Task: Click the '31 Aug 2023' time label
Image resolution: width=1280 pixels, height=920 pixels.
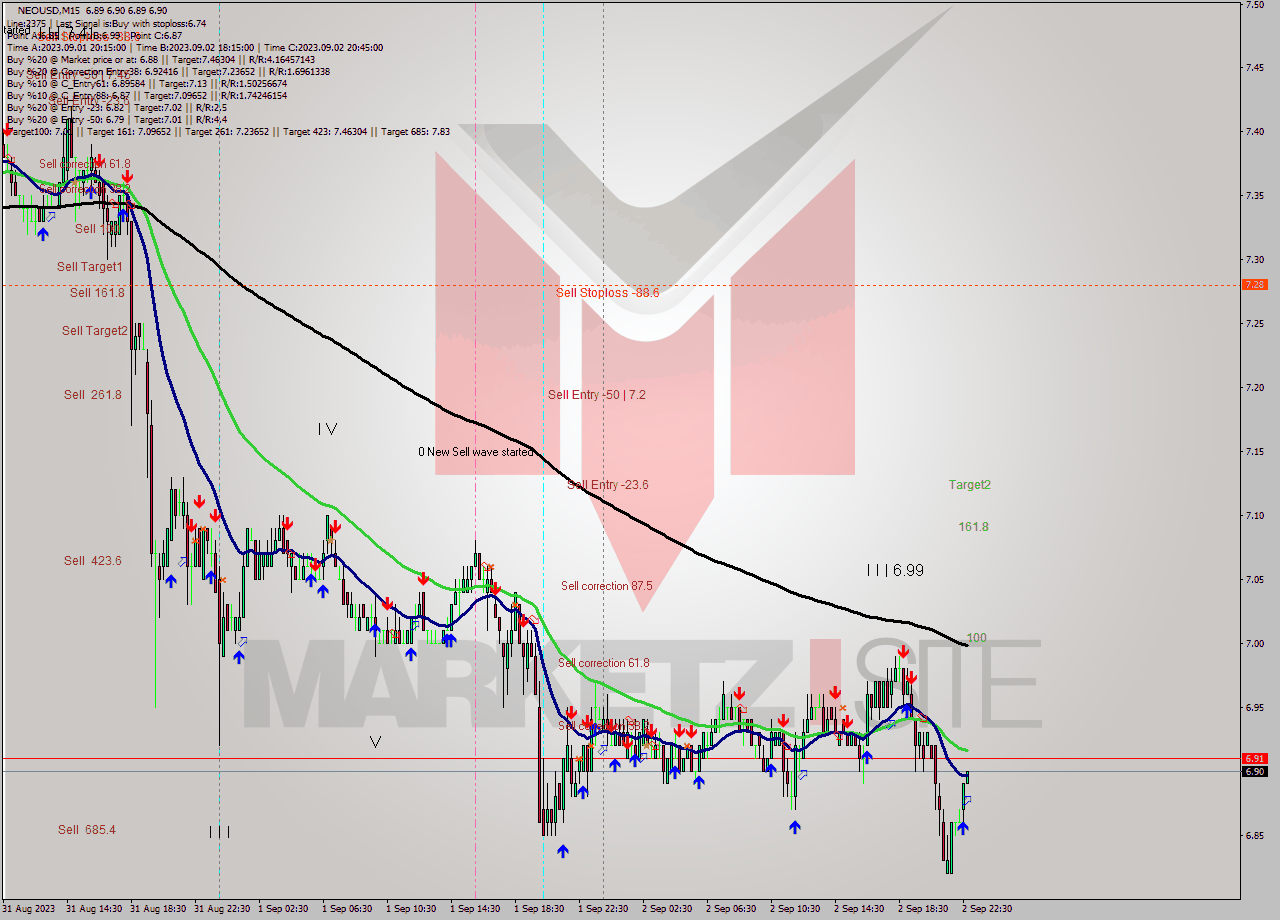Action: coord(30,909)
